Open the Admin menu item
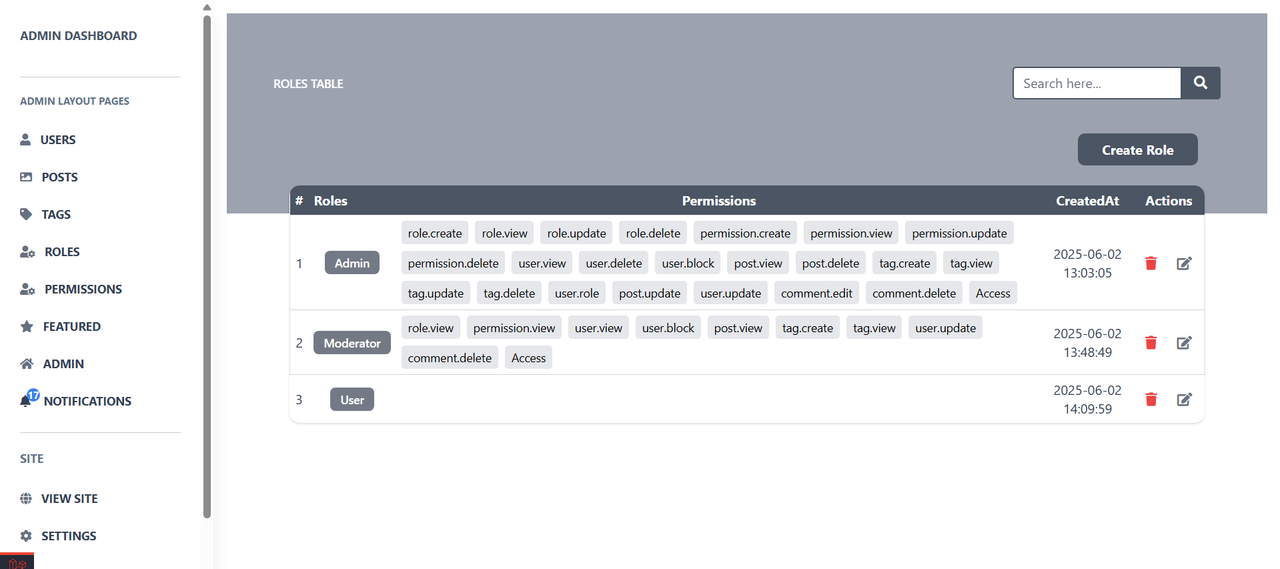 [x=63, y=364]
